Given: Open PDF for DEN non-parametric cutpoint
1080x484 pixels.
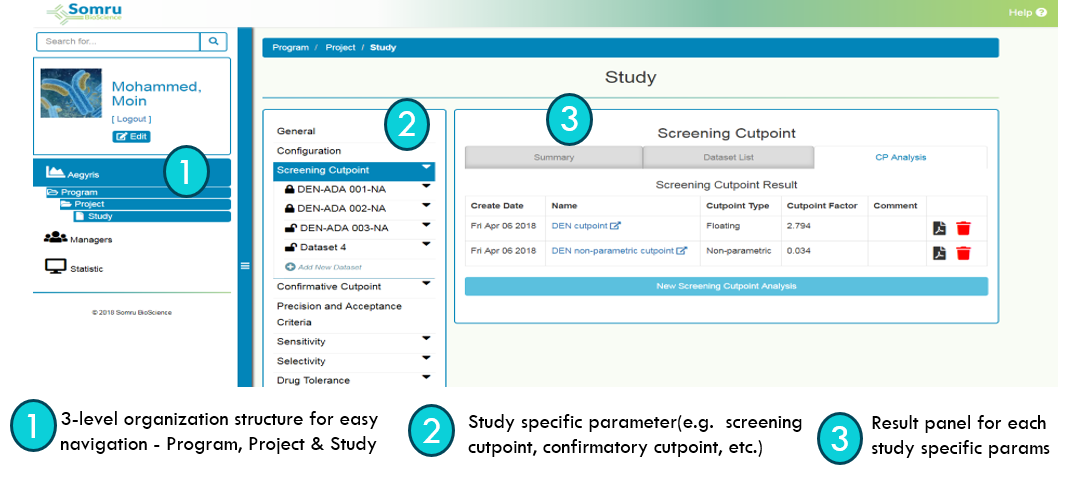Looking at the screenshot, I should [939, 253].
